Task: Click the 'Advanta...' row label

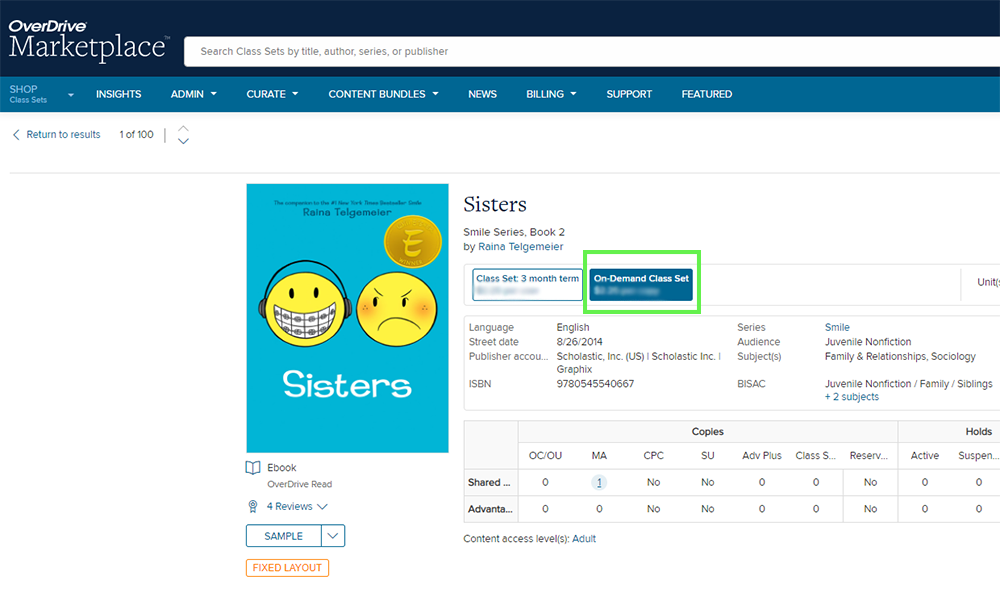Action: click(490, 509)
